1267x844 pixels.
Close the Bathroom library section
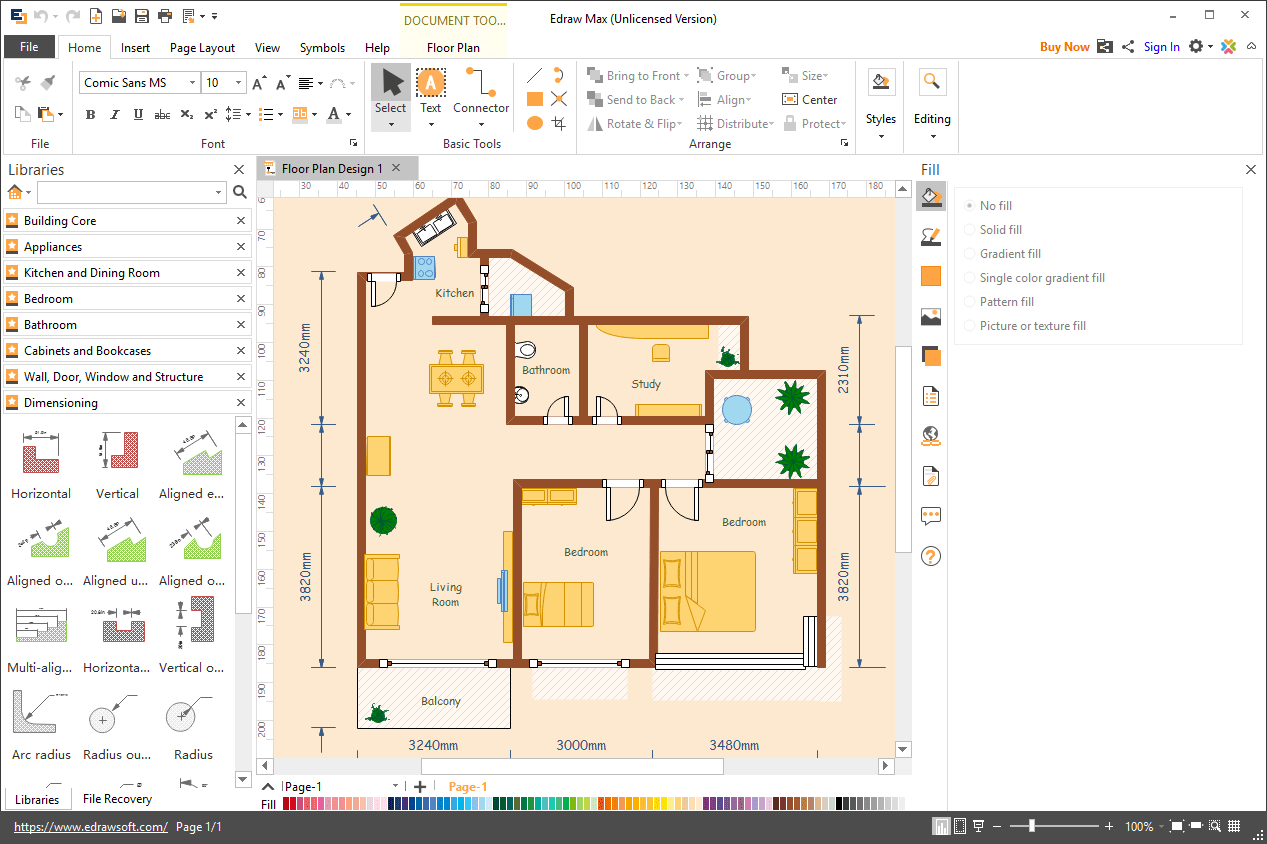pyautogui.click(x=241, y=325)
